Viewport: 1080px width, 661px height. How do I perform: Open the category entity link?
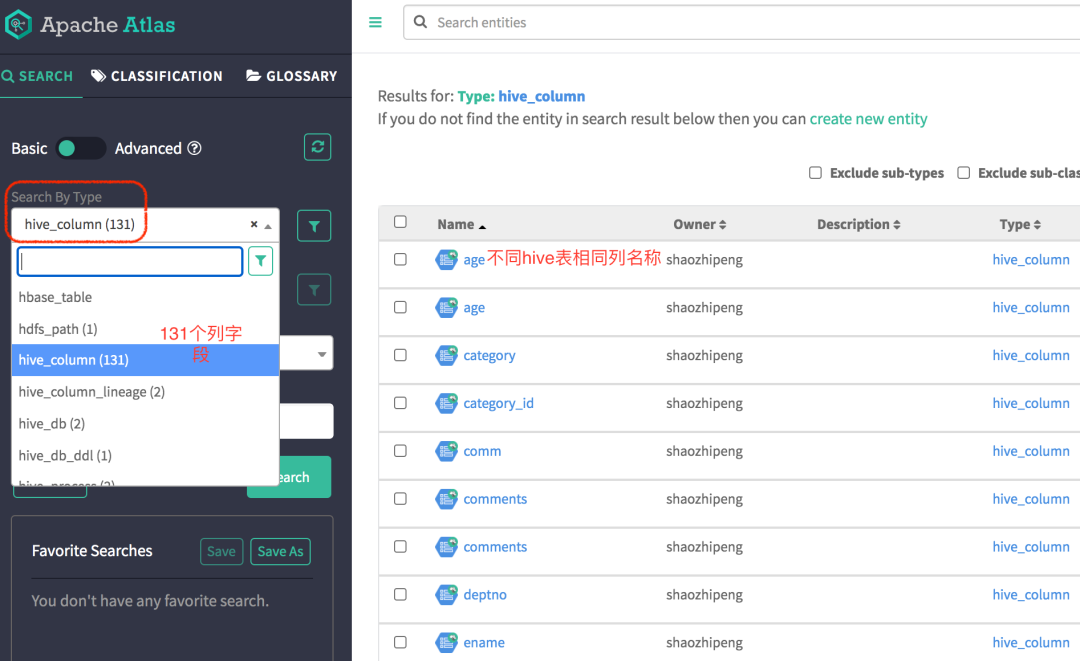489,355
